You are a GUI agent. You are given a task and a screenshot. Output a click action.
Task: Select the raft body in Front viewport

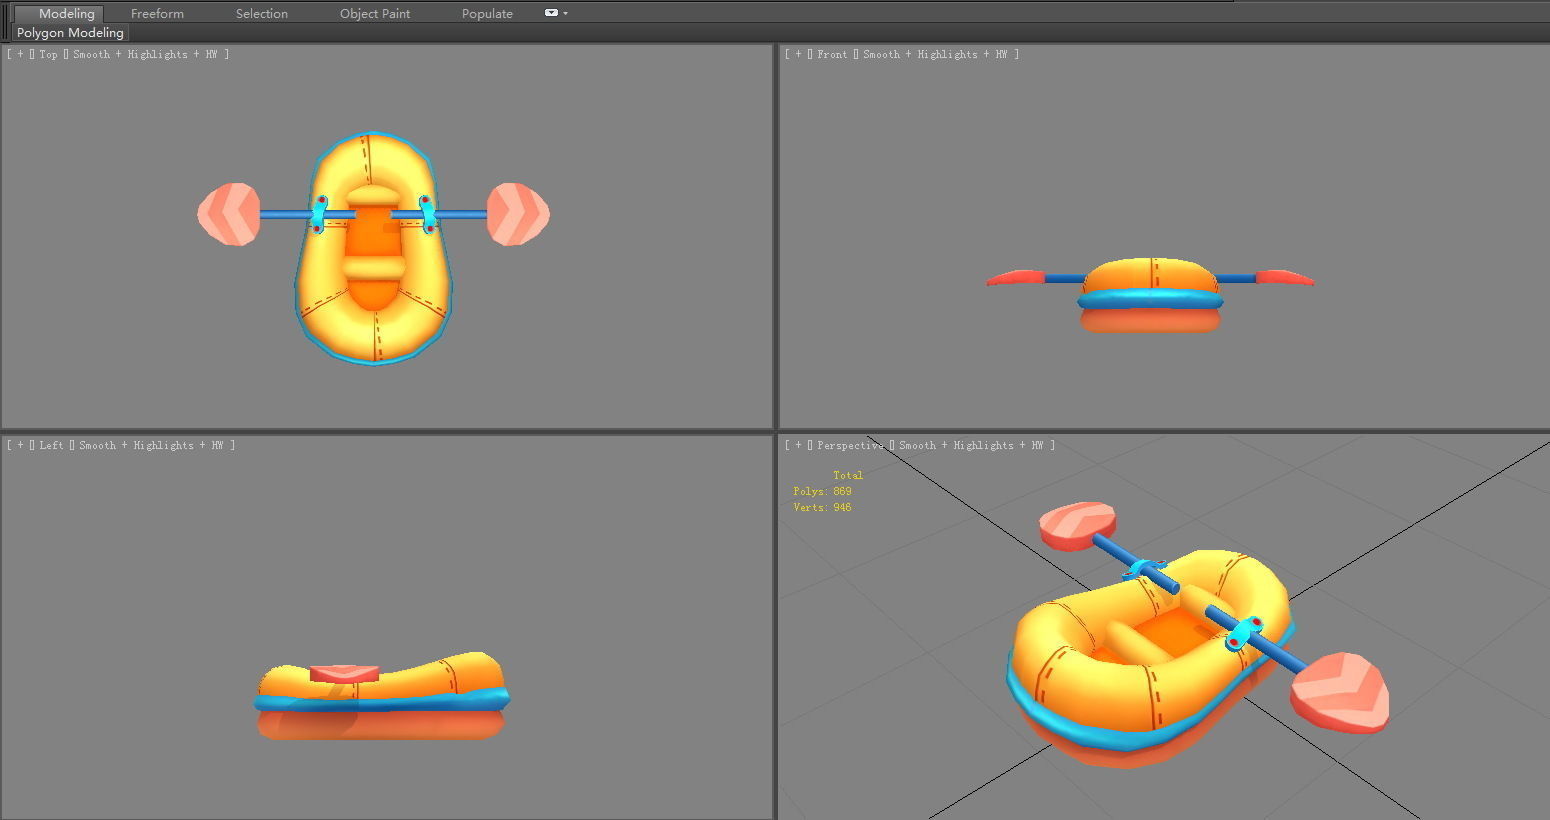1150,296
